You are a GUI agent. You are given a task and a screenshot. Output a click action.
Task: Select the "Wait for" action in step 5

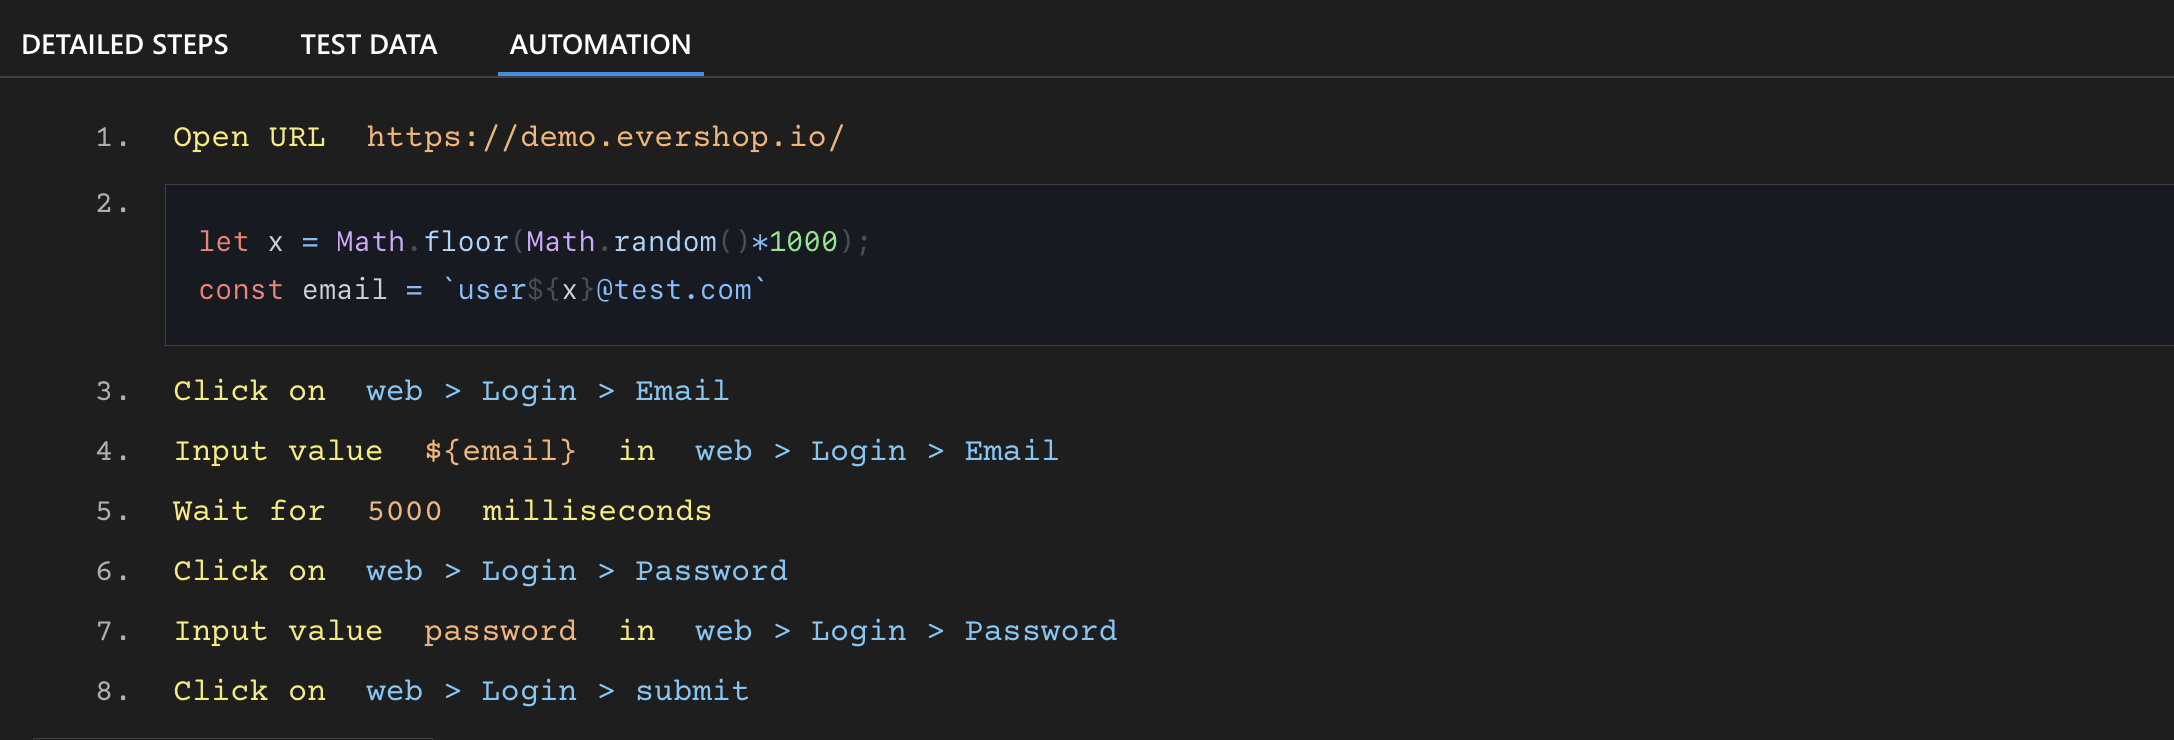(x=249, y=510)
